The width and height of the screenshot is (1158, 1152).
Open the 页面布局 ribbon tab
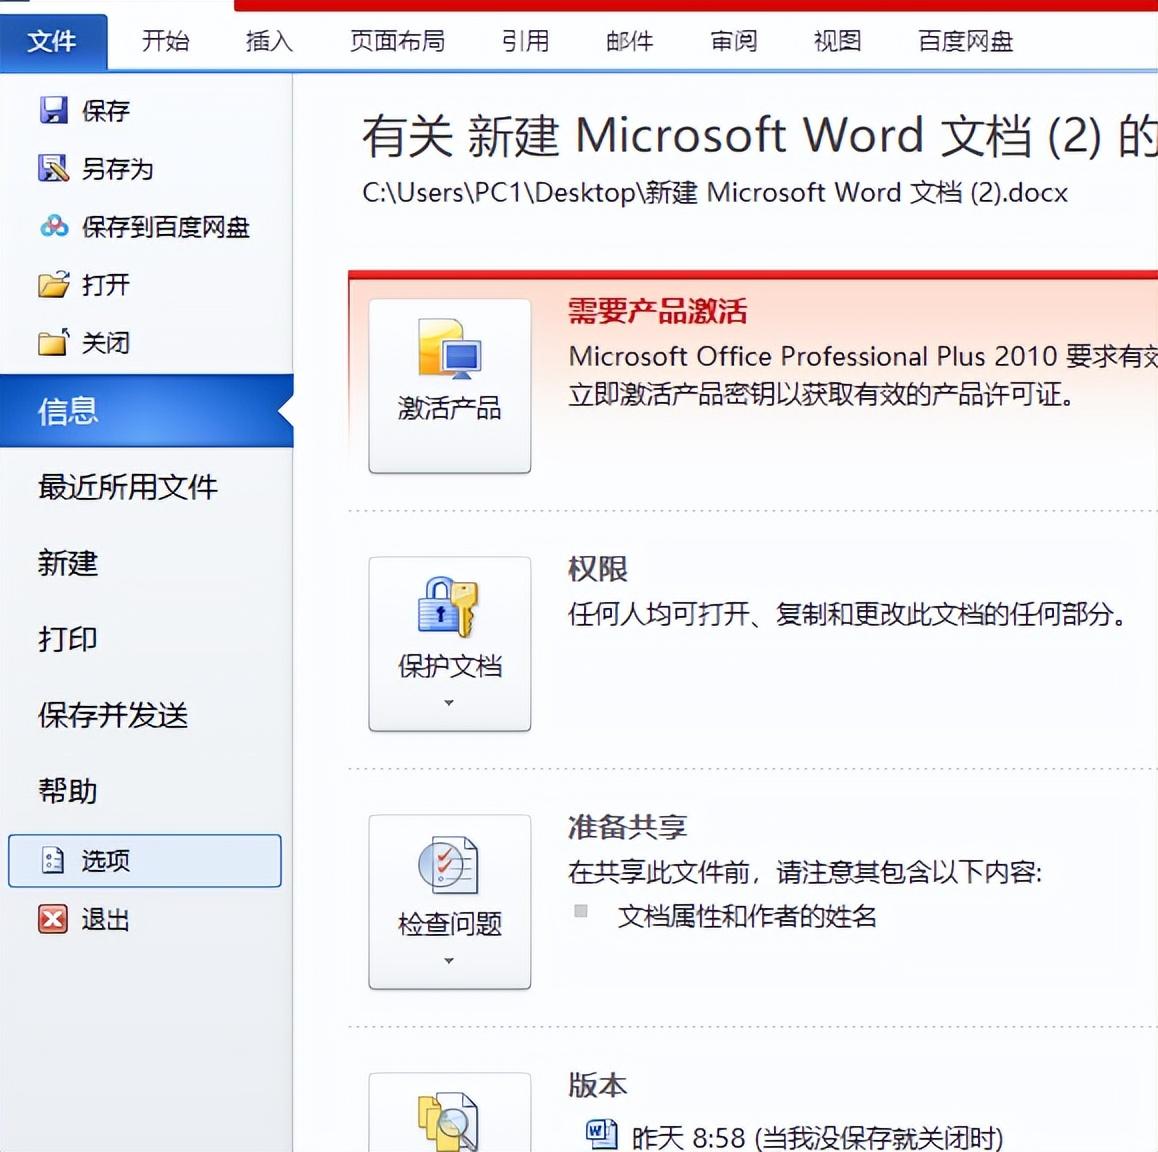coord(397,41)
